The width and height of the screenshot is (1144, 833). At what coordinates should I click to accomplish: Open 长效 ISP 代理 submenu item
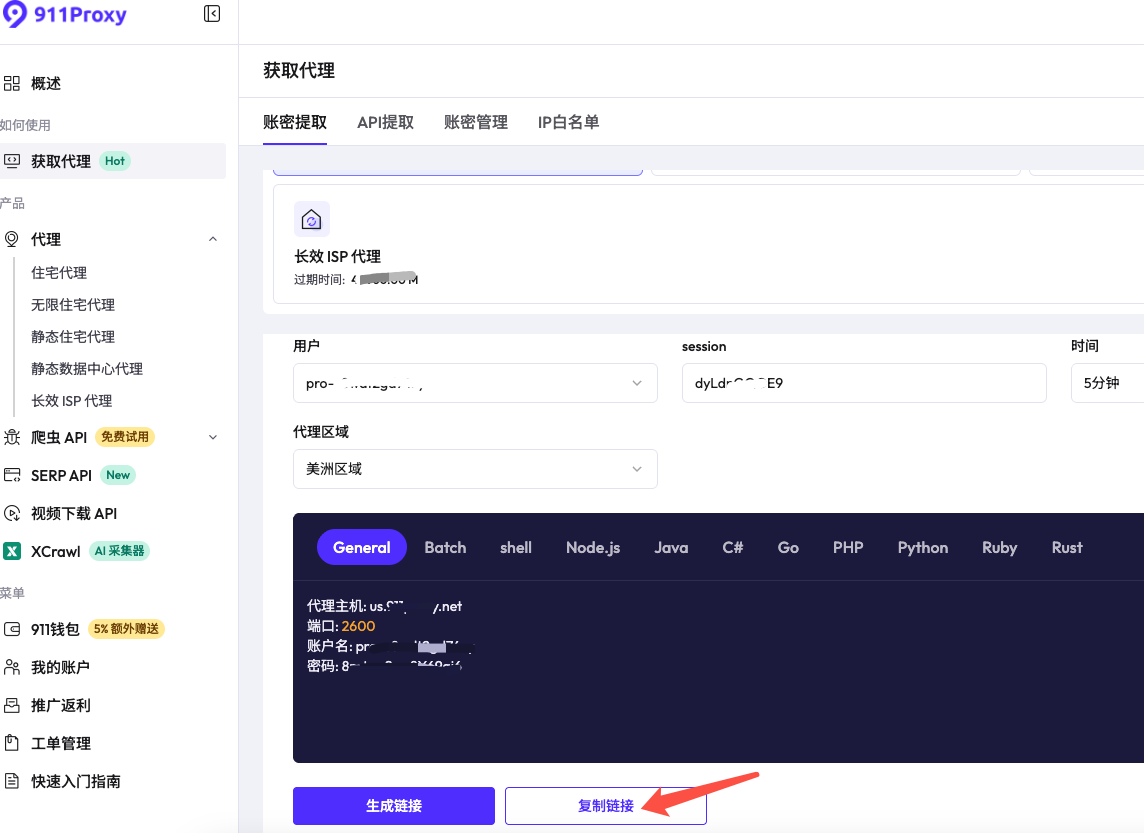(72, 401)
